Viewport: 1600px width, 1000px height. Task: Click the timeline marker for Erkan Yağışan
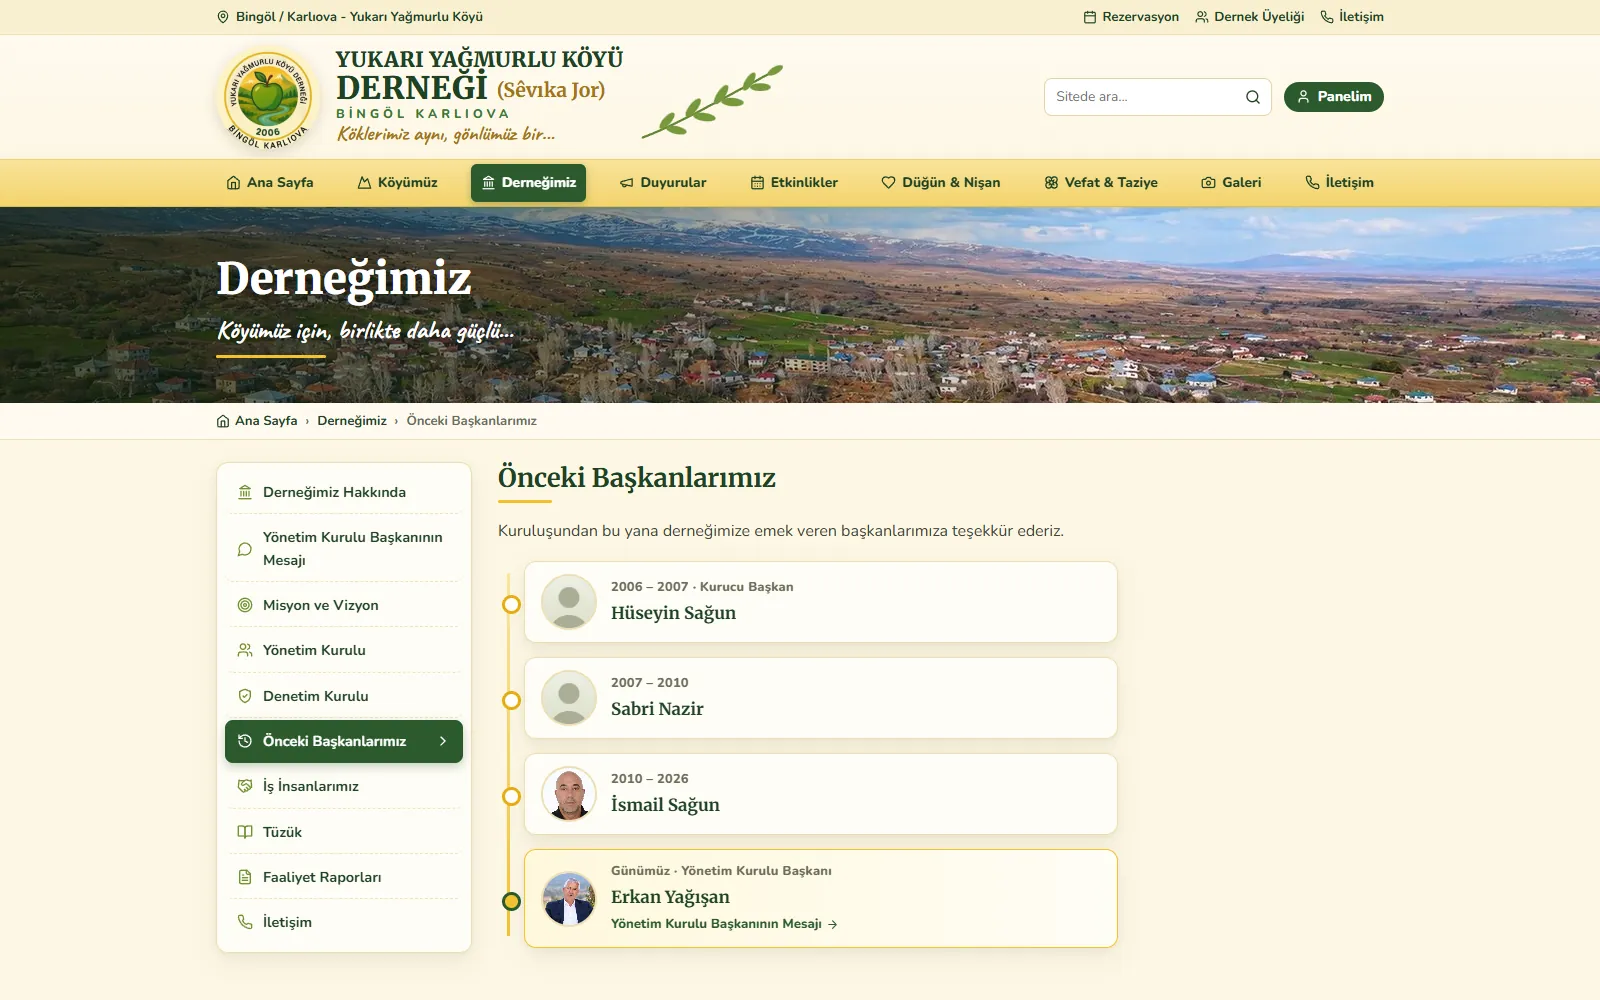tap(511, 901)
